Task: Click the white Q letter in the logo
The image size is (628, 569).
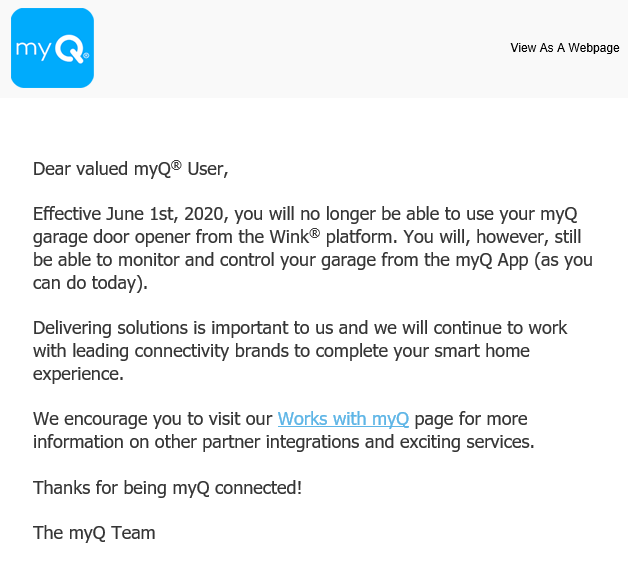Action: pos(69,49)
